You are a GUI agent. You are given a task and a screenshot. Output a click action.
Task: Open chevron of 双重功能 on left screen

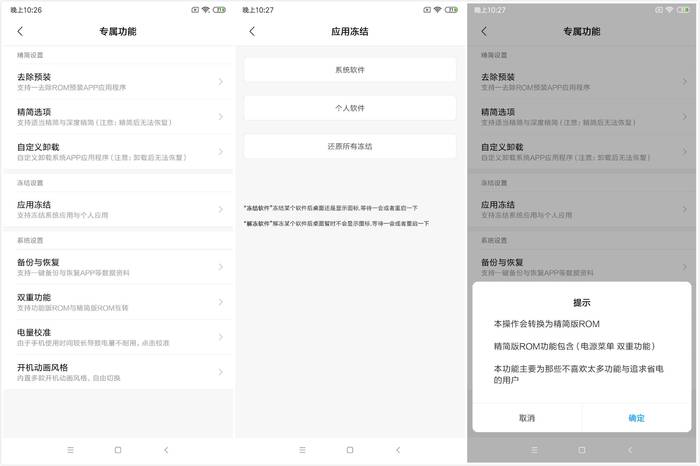(x=221, y=302)
